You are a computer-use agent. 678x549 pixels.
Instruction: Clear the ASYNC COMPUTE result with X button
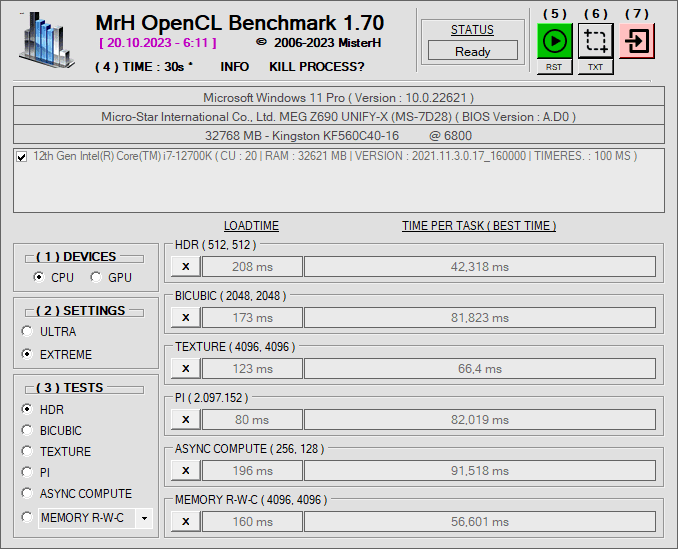point(186,470)
